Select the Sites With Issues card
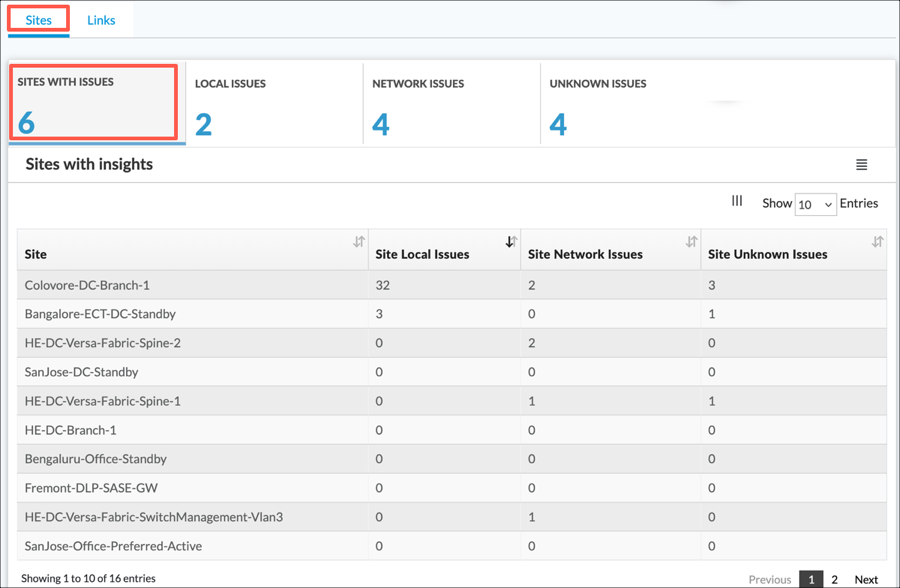 point(95,103)
